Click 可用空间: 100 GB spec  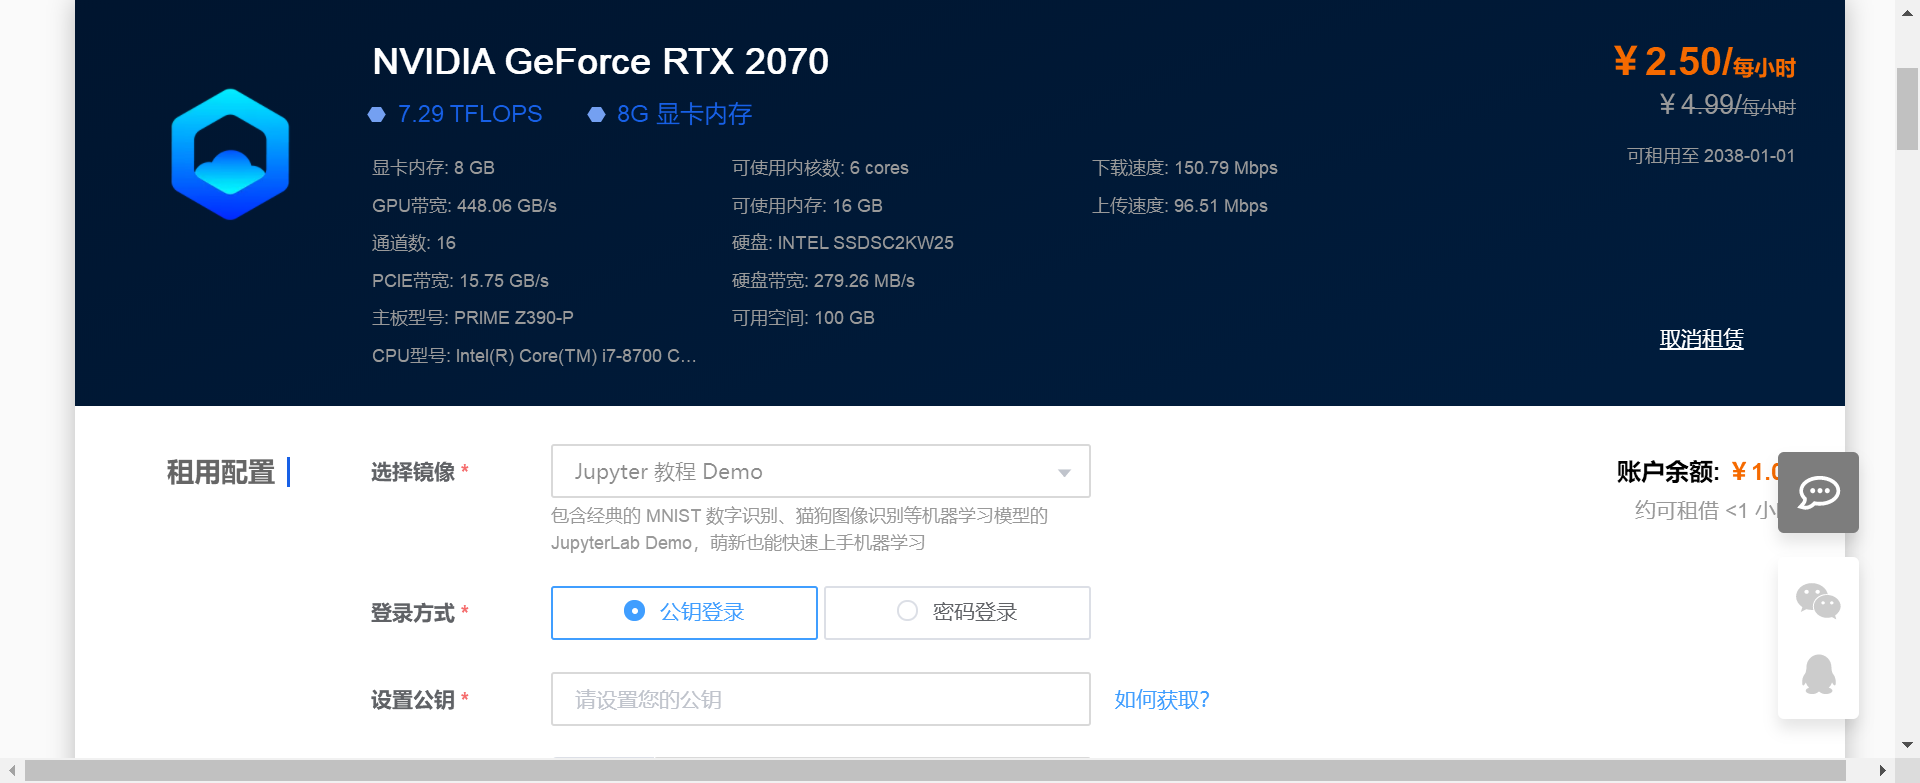click(803, 318)
